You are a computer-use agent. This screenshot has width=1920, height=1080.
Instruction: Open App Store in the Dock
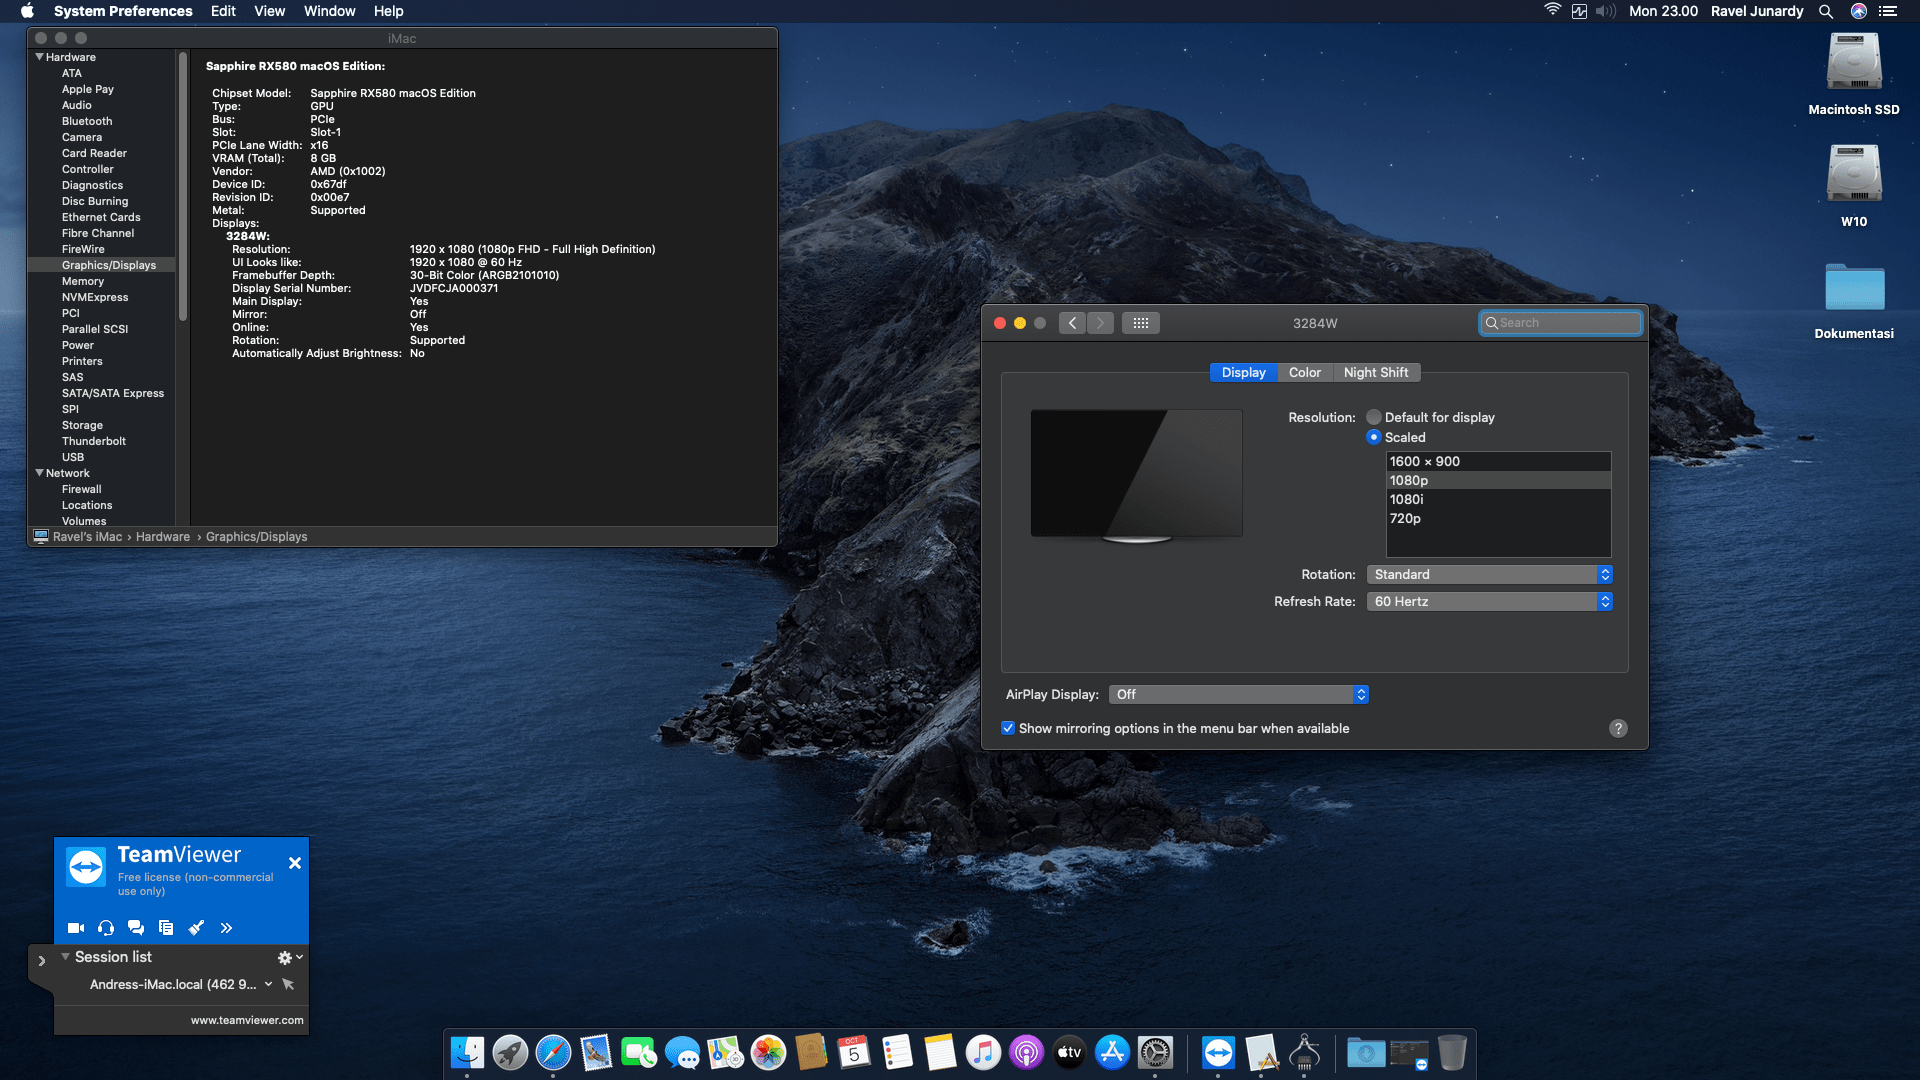(x=1112, y=1052)
